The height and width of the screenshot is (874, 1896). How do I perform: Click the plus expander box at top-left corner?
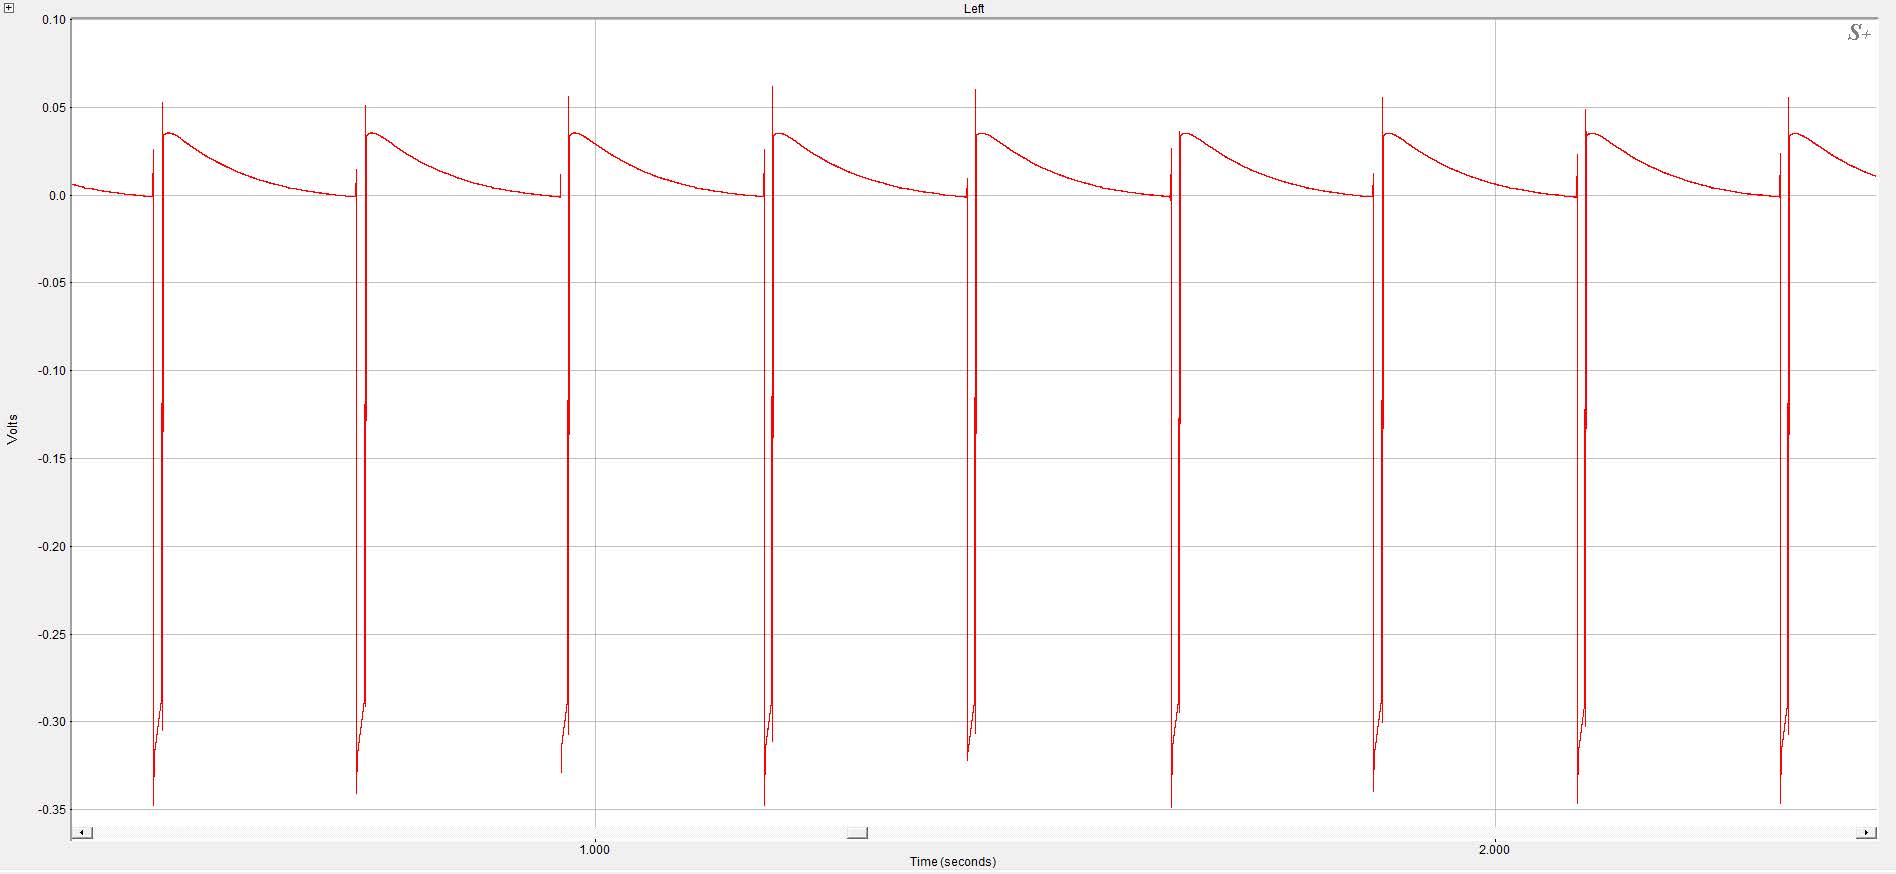click(x=9, y=8)
